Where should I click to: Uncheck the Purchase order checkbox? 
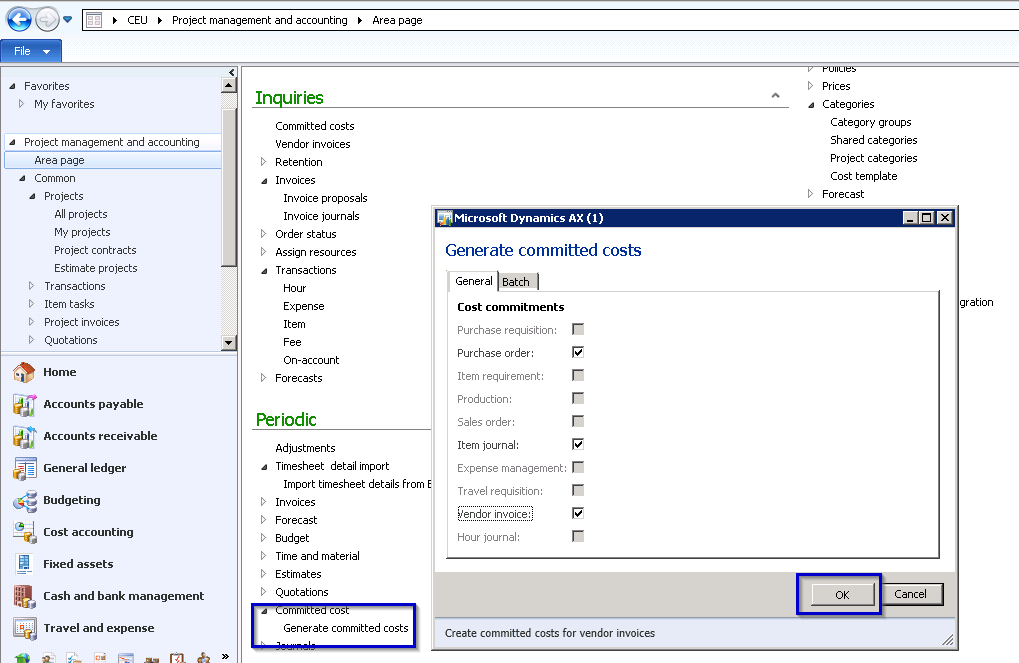tap(578, 353)
